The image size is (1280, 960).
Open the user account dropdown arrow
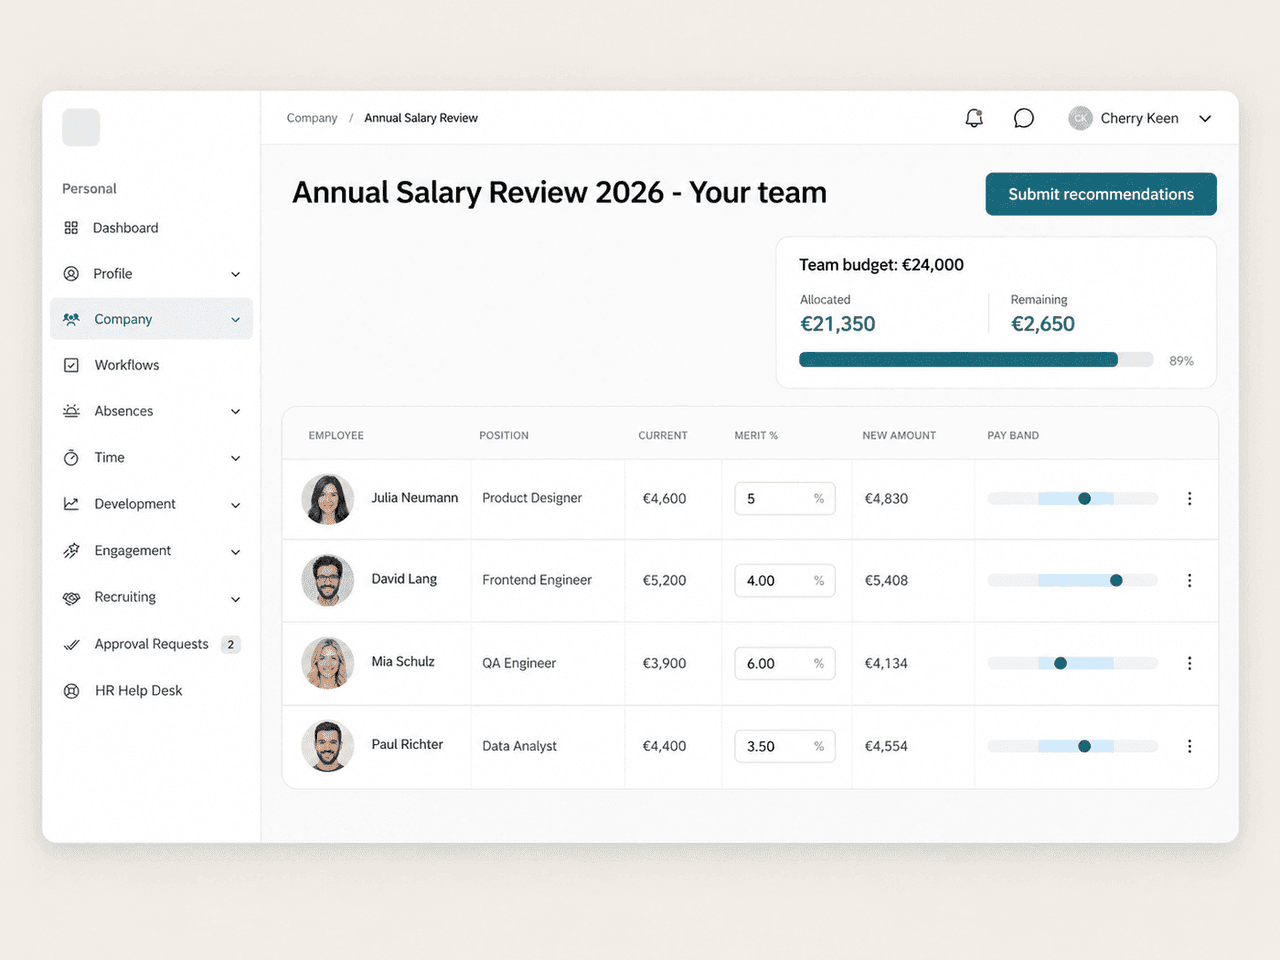tap(1205, 119)
